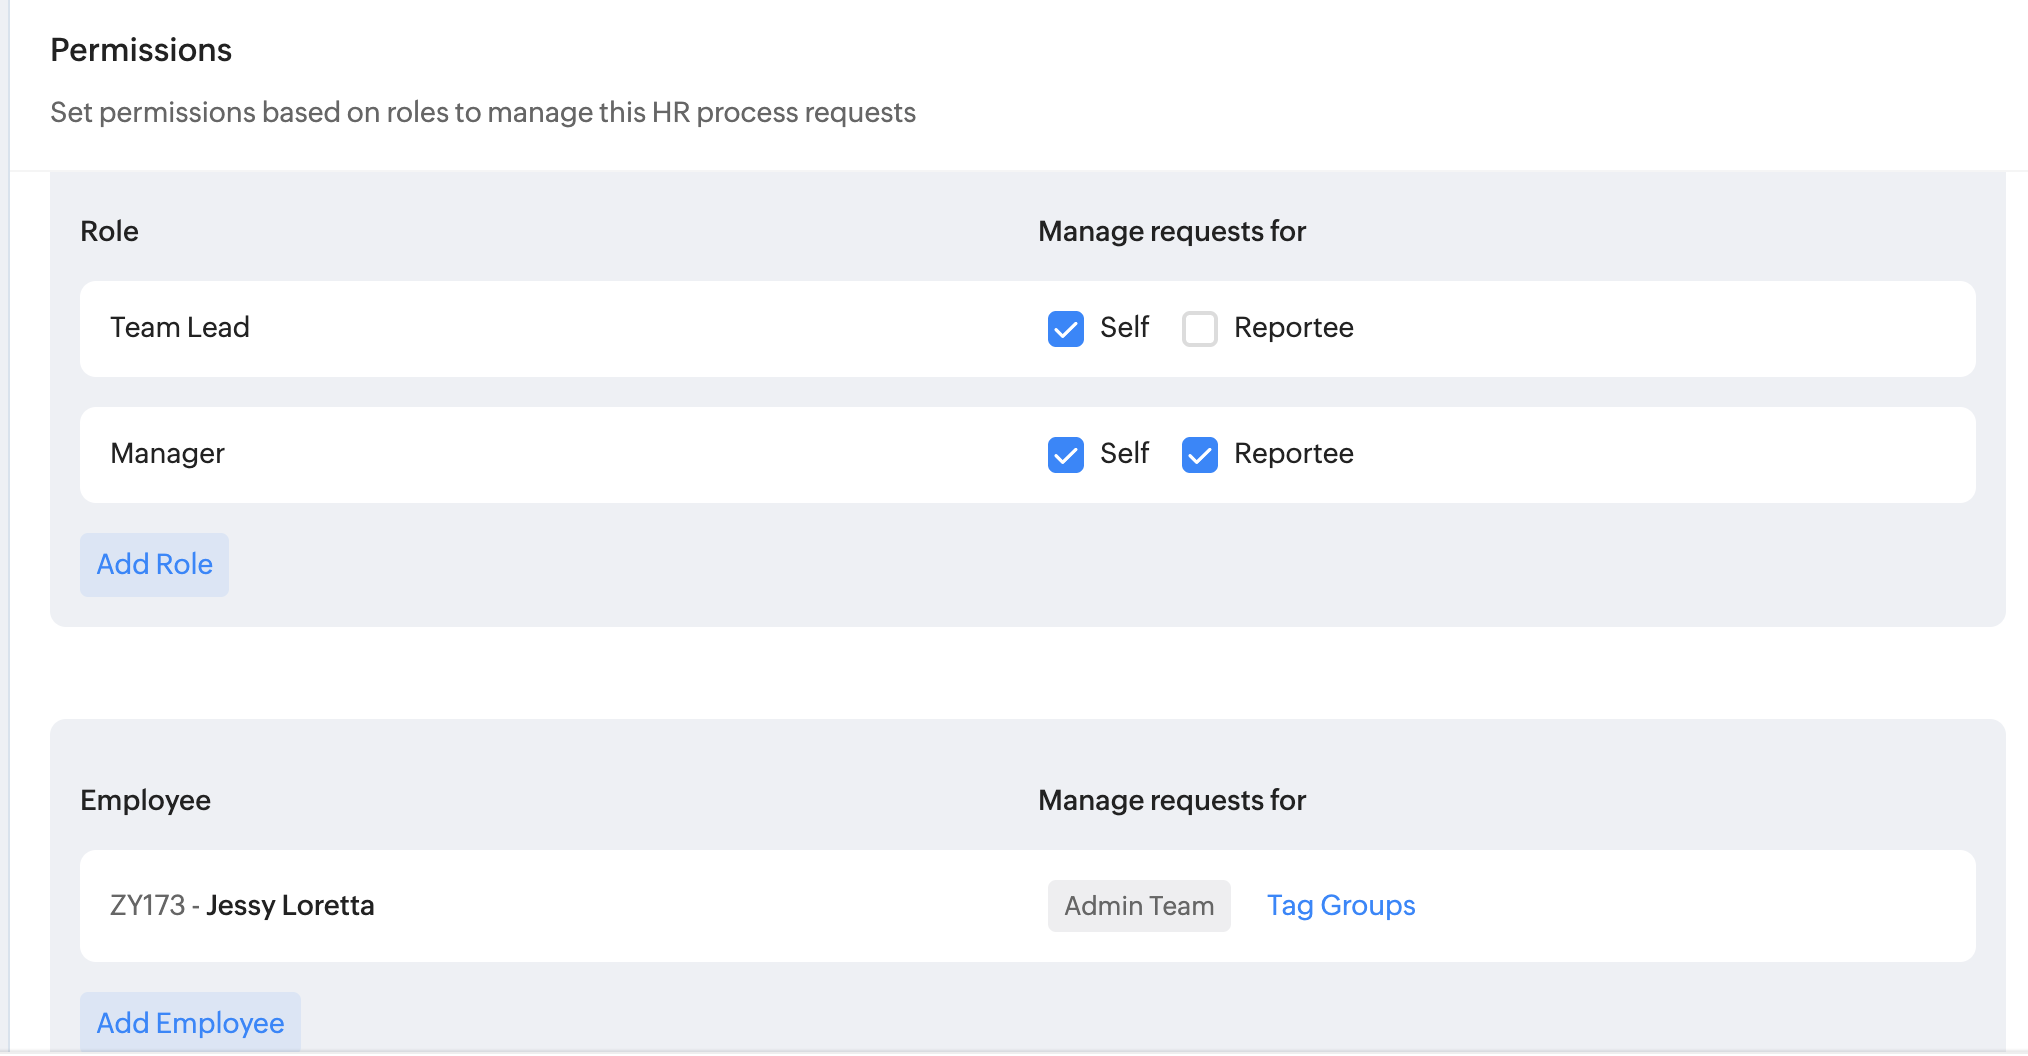The image size is (2028, 1056).
Task: Click Manage requests for header above roles
Action: 1171,232
